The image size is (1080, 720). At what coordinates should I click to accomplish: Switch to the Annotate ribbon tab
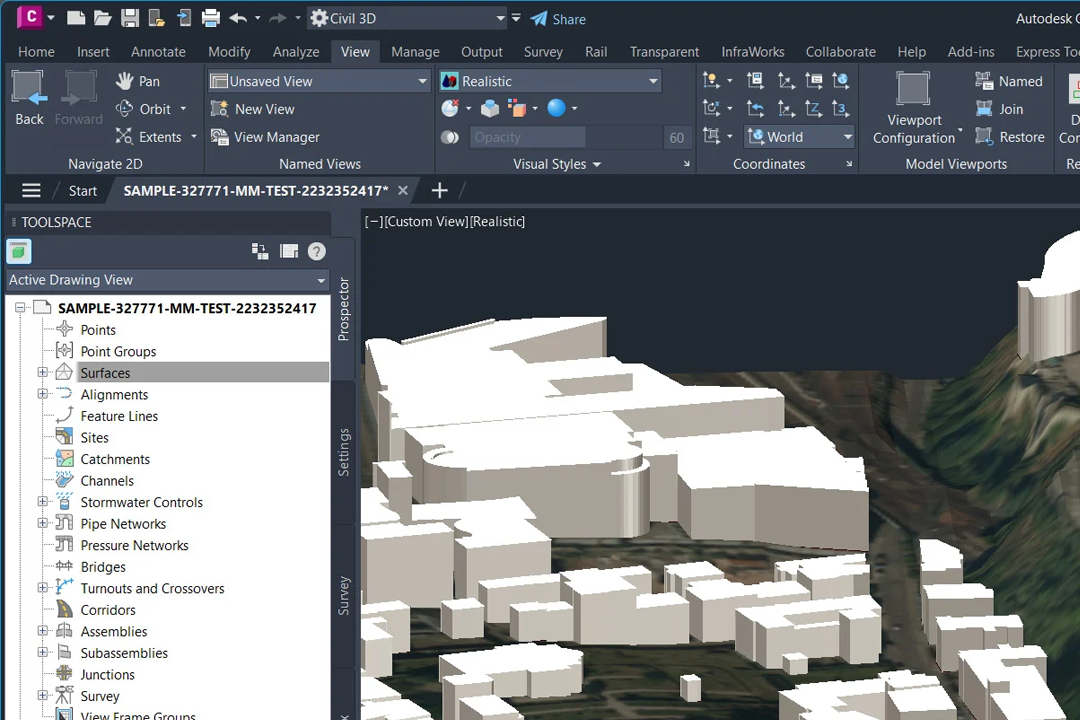pos(158,51)
